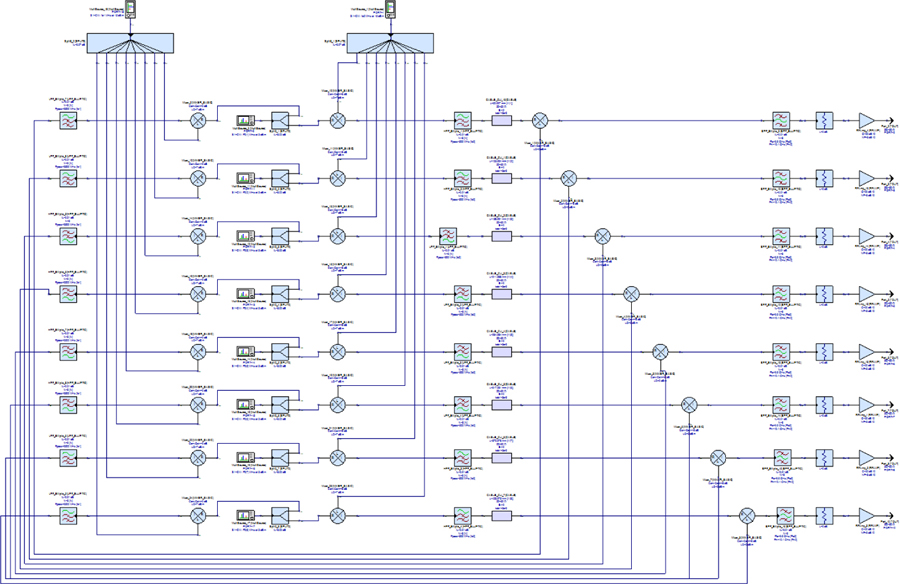Select the top row output amplifier triangle
The width and height of the screenshot is (900, 584).
(865, 121)
